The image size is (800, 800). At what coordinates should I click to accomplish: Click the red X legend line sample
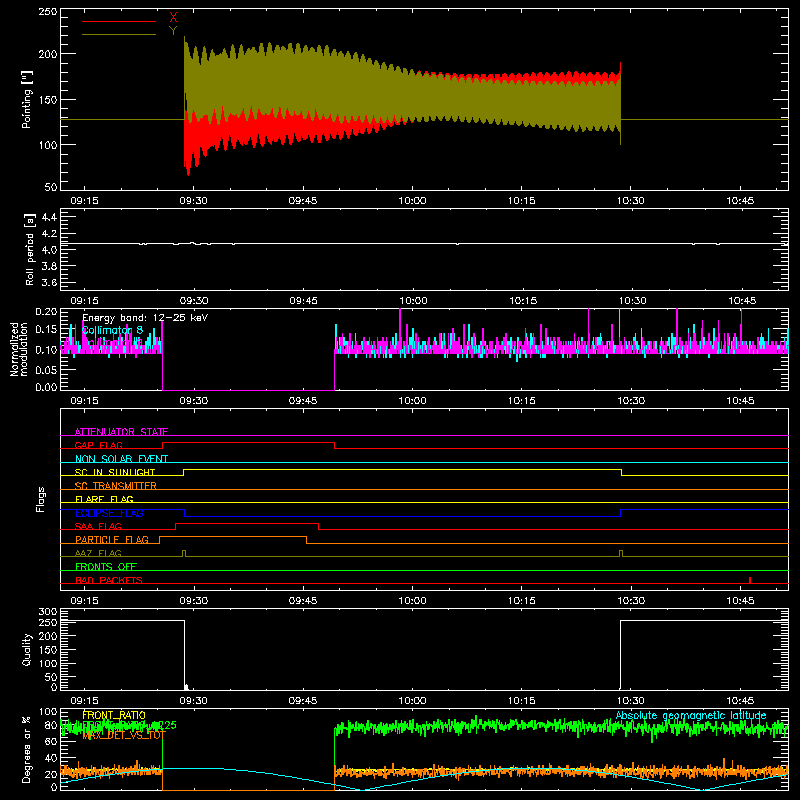click(119, 21)
